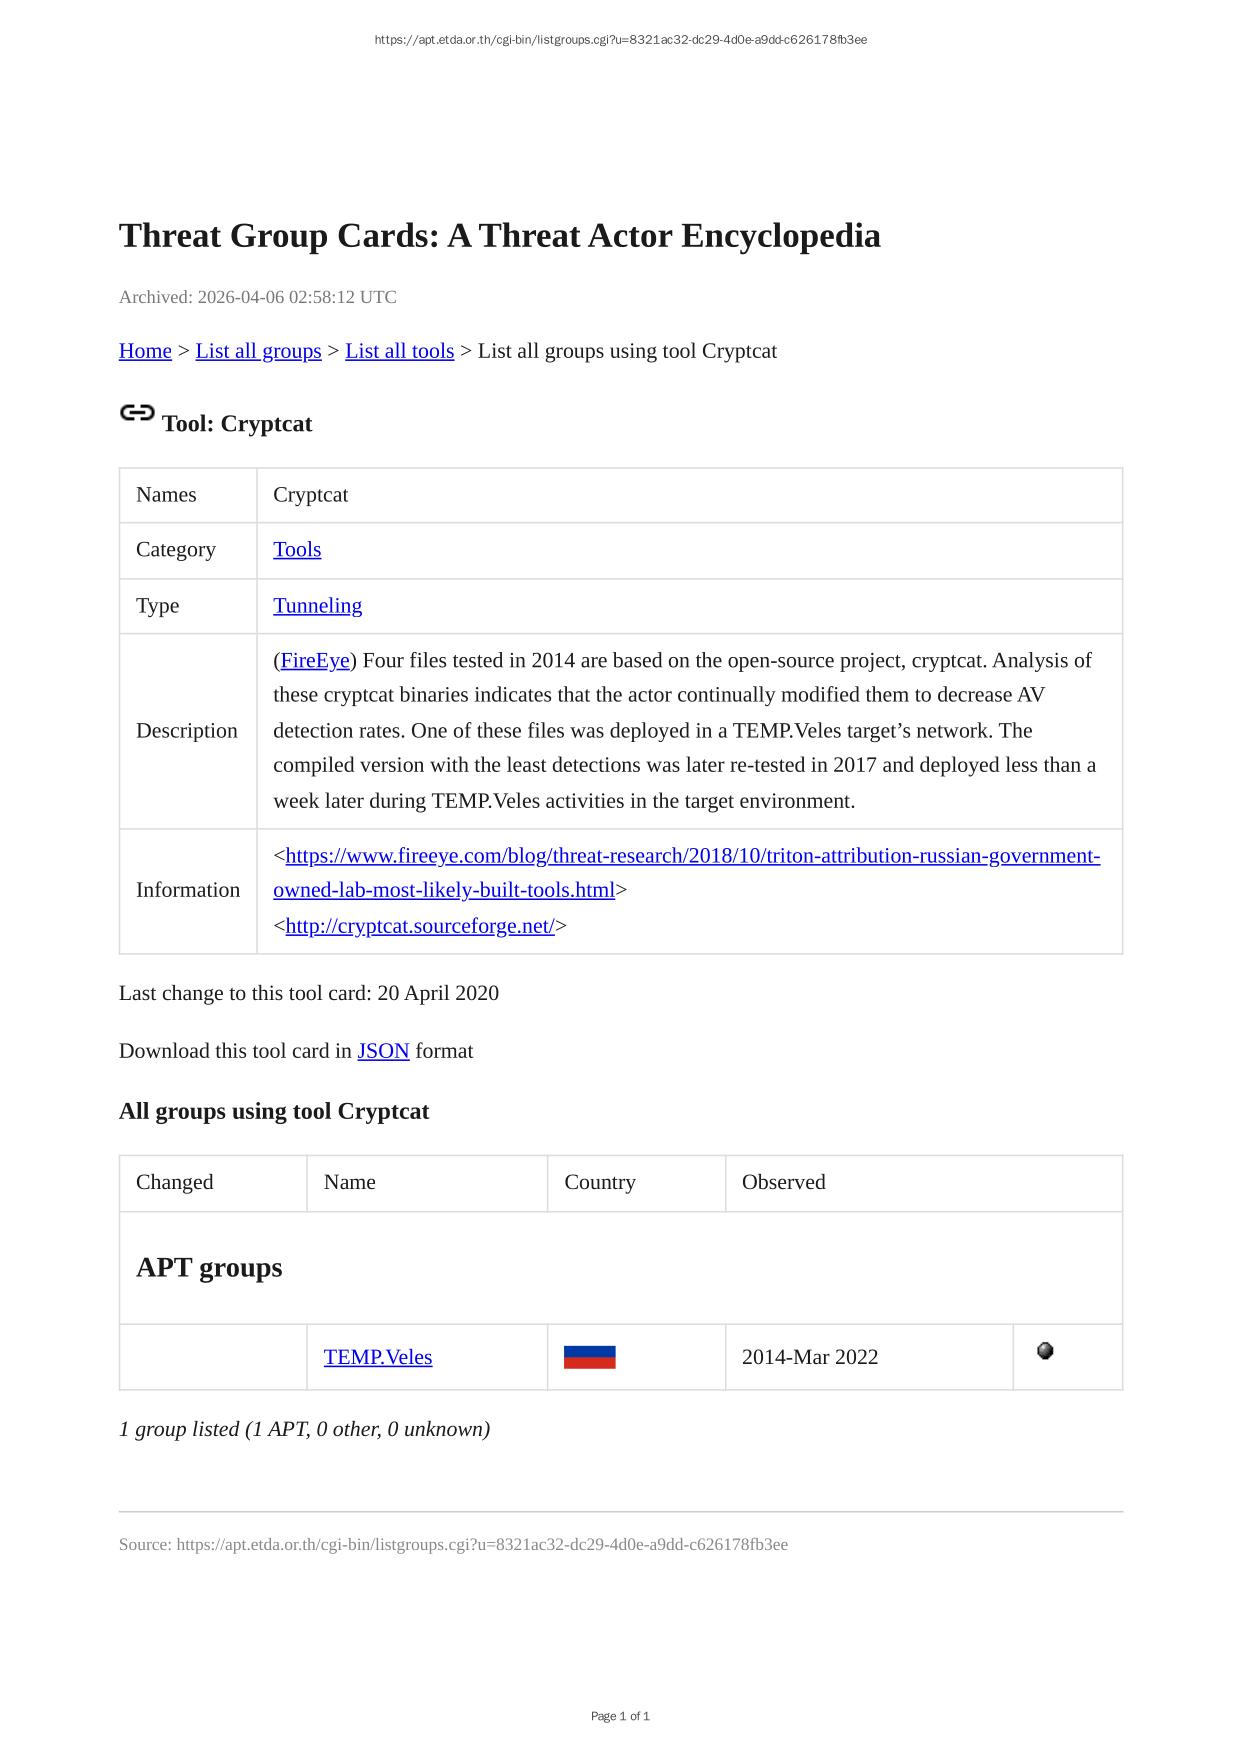
Task: Click the chain link icon beside Tool: Cryptcat
Action: (x=137, y=413)
